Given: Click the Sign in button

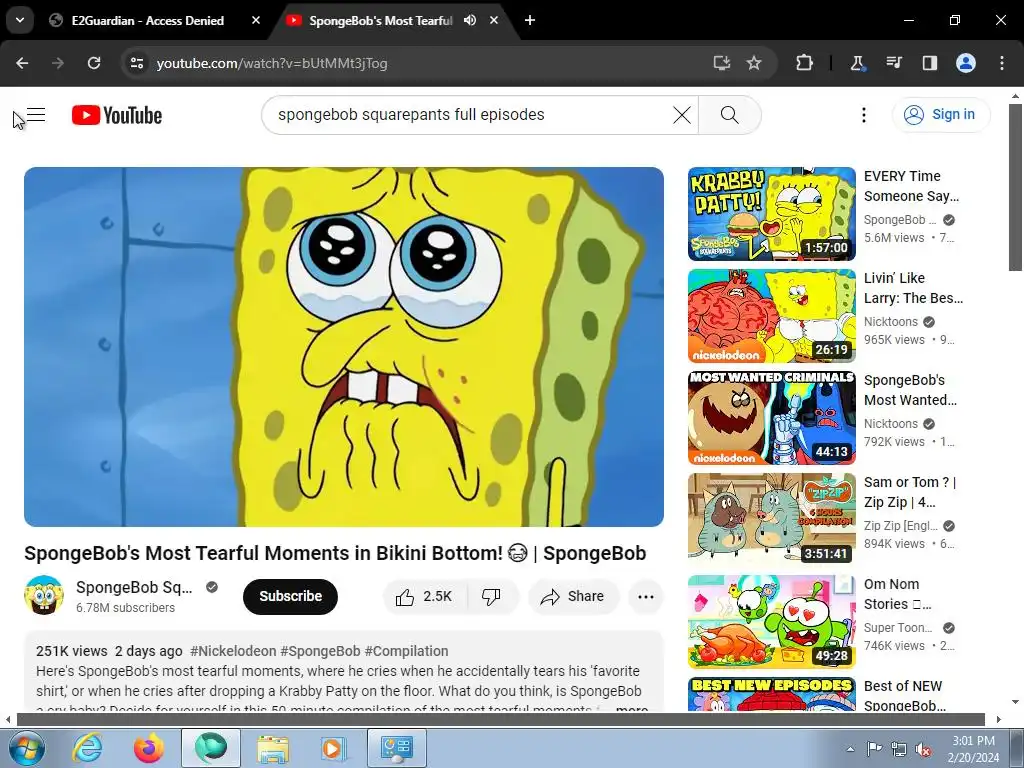Looking at the screenshot, I should pos(941,115).
